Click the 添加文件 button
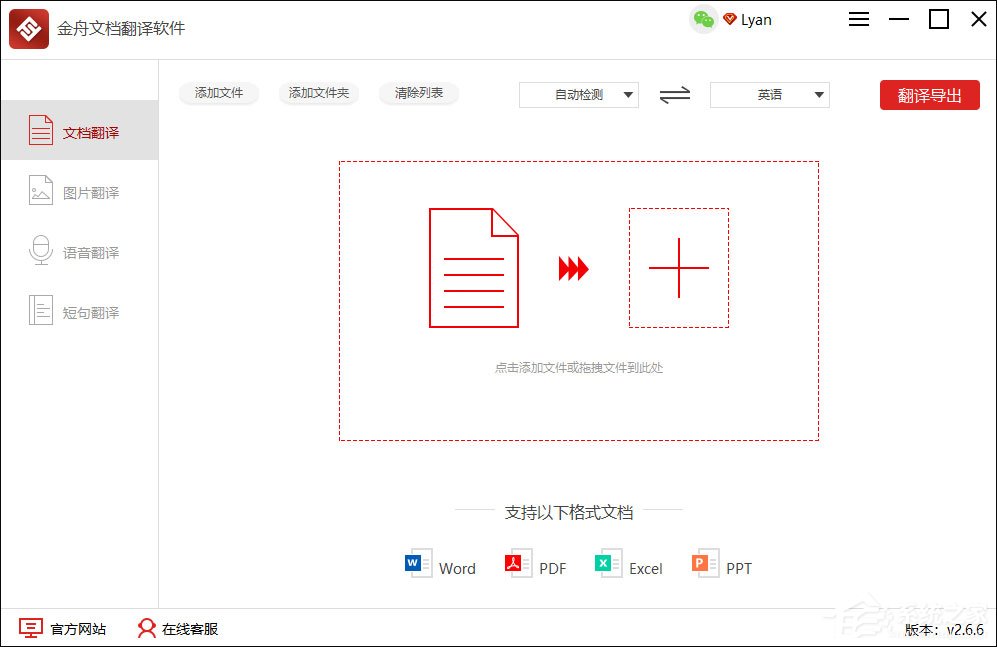The height and width of the screenshot is (647, 997). pos(218,92)
